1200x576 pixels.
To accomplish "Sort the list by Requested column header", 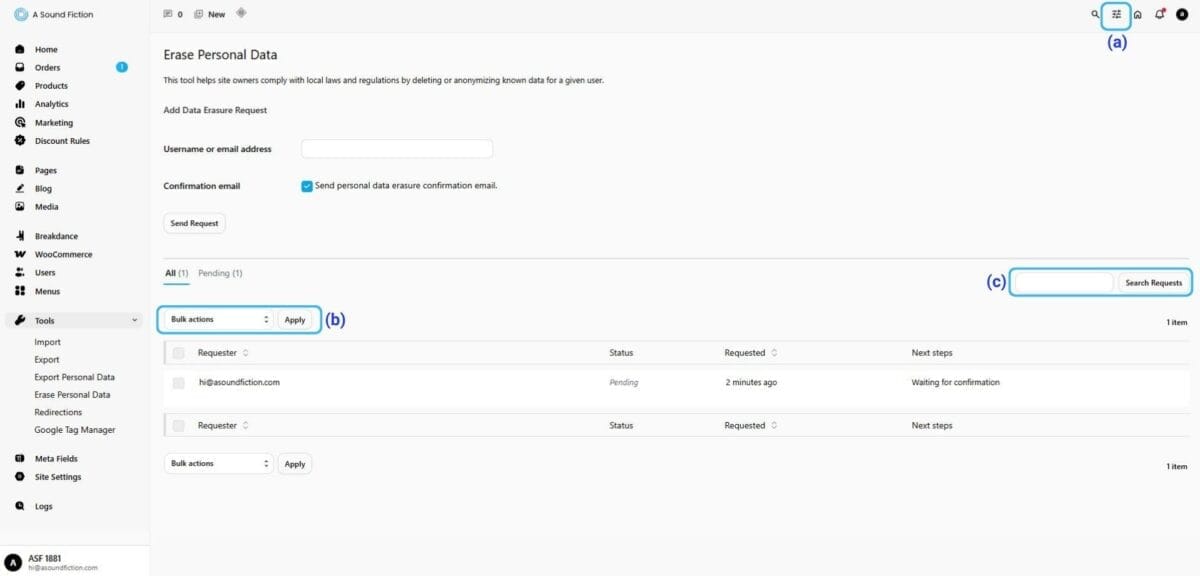I will click(745, 353).
